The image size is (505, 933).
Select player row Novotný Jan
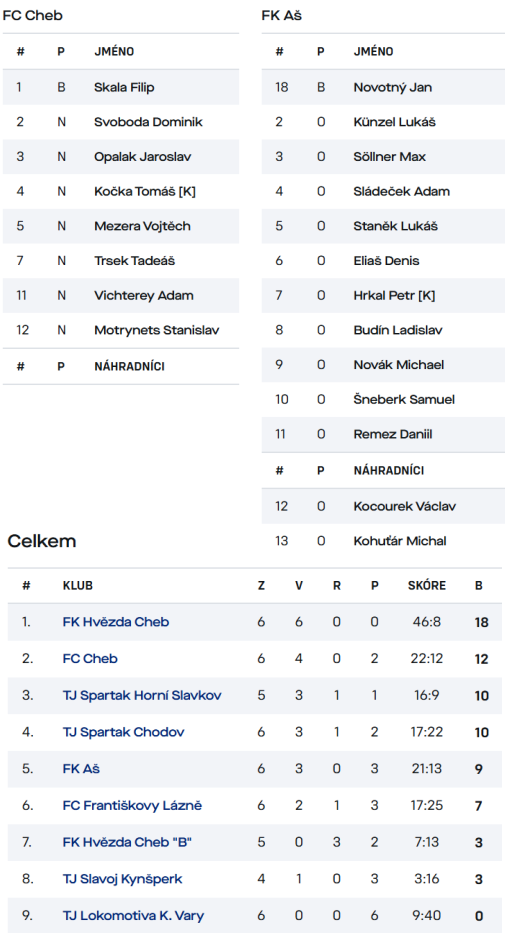tap(383, 87)
